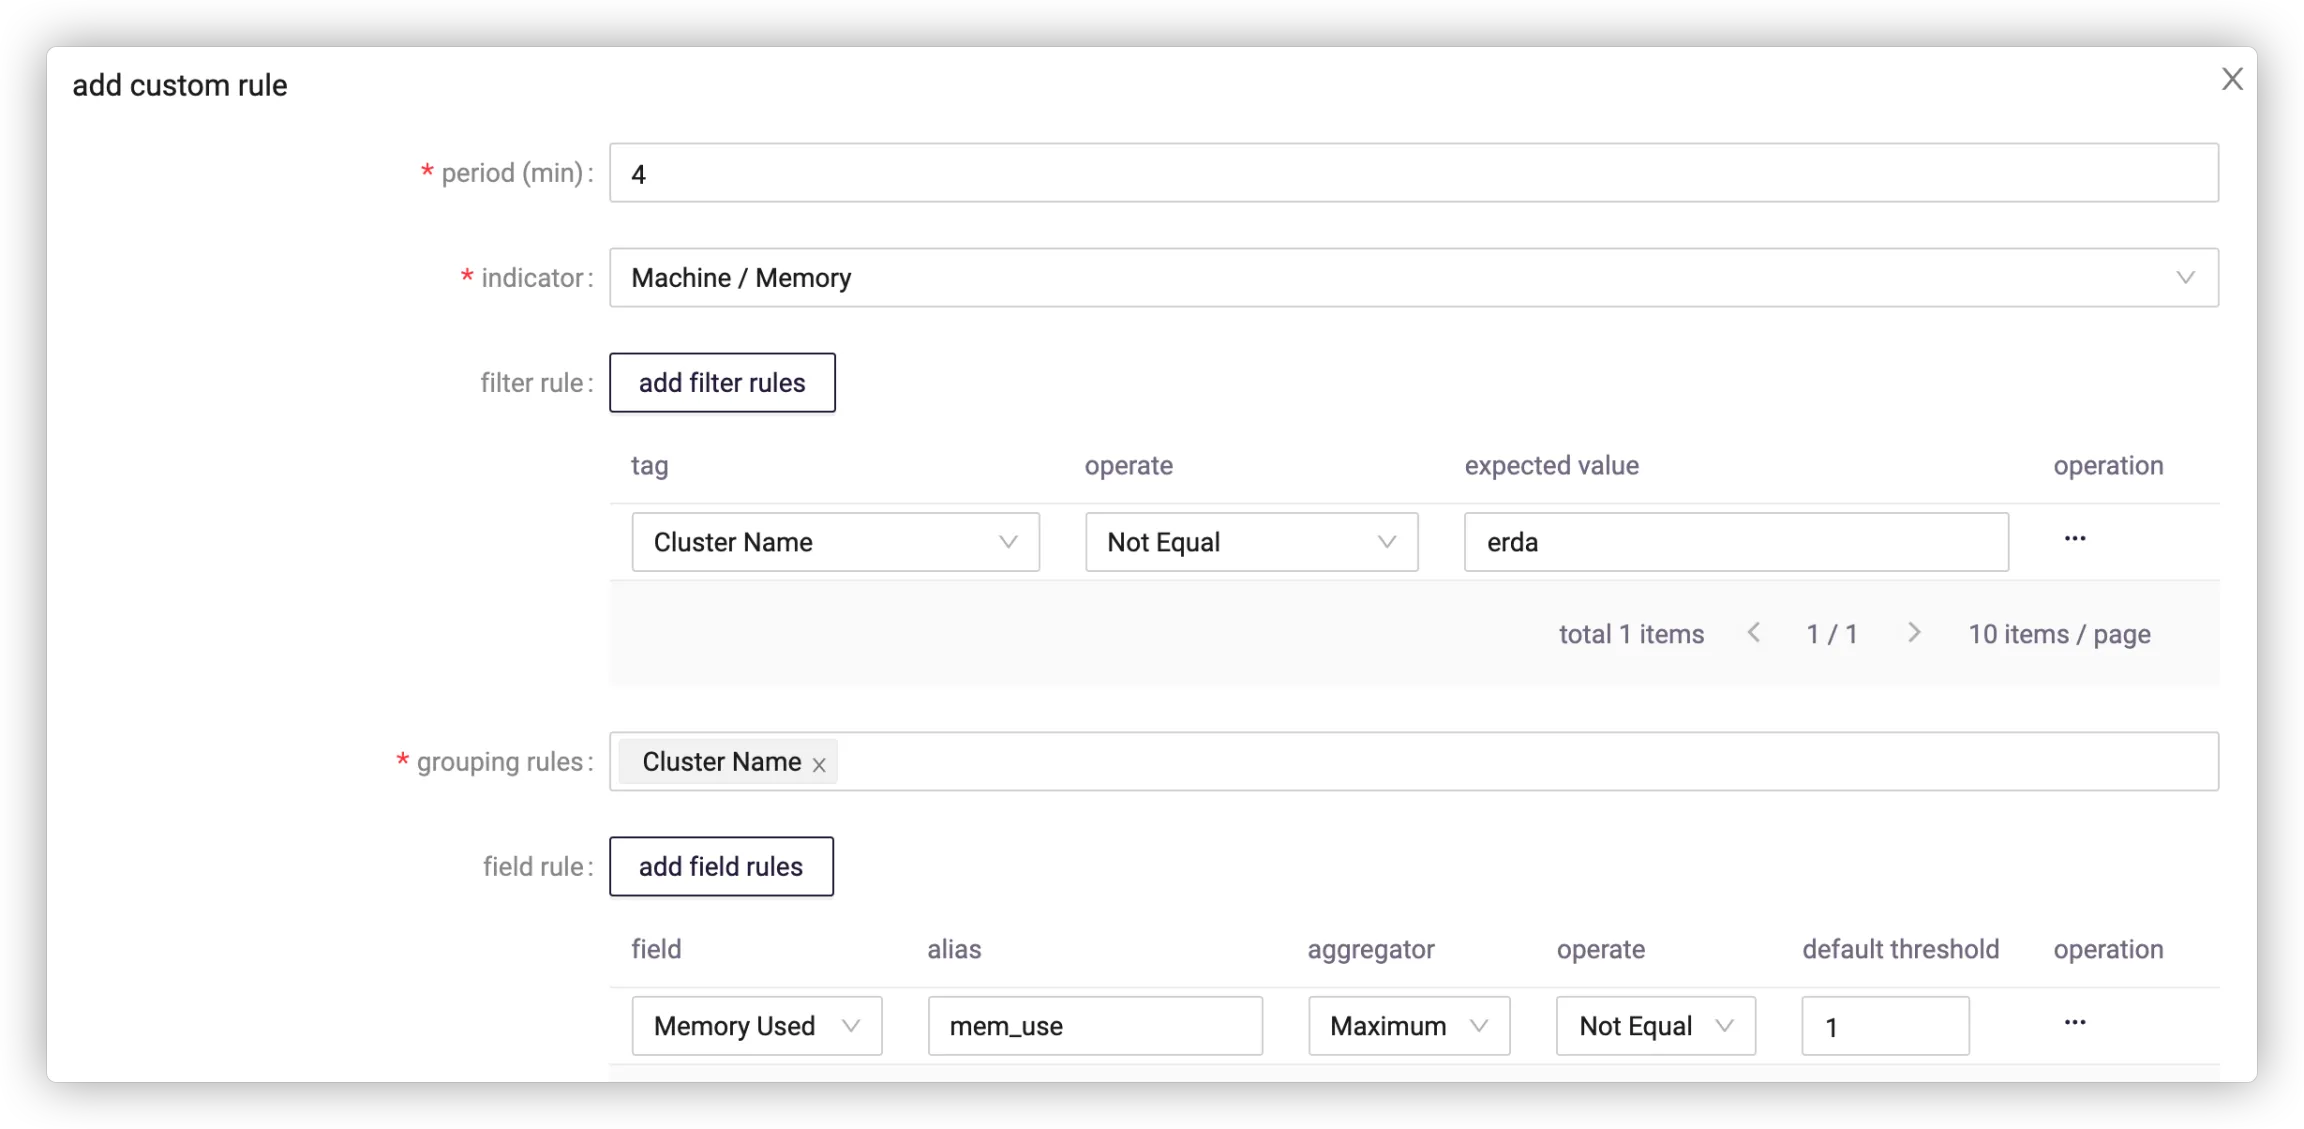Open the Maximum aggregator dropdown
2304x1129 pixels.
(1408, 1026)
